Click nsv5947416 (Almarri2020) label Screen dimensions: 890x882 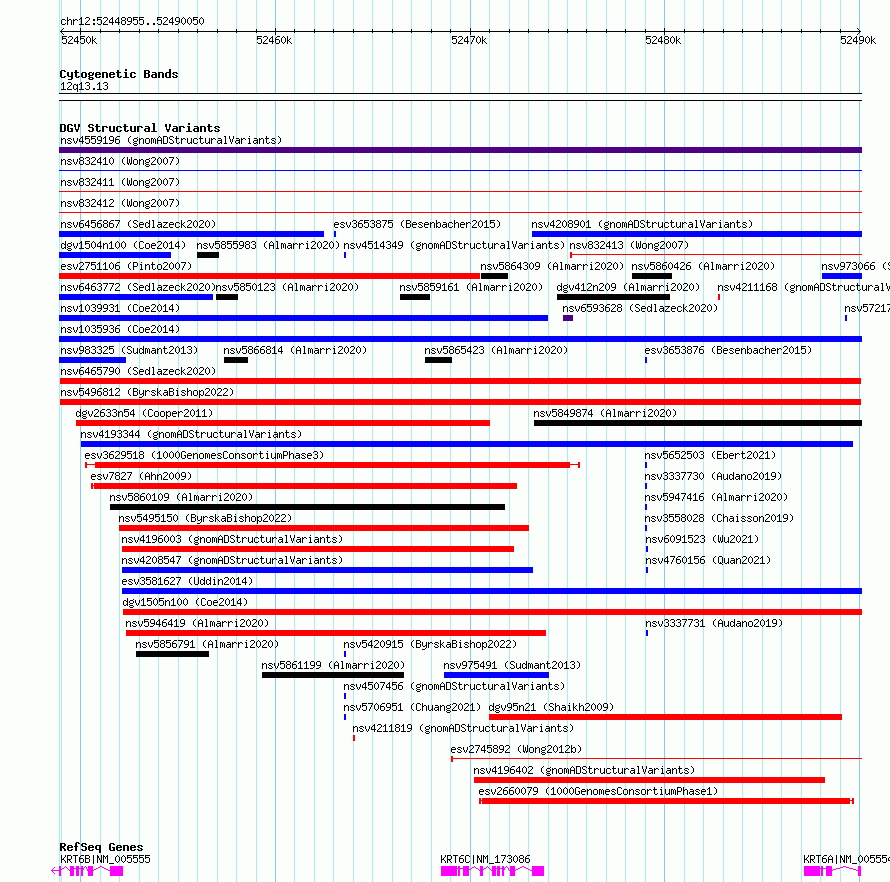[x=716, y=497]
